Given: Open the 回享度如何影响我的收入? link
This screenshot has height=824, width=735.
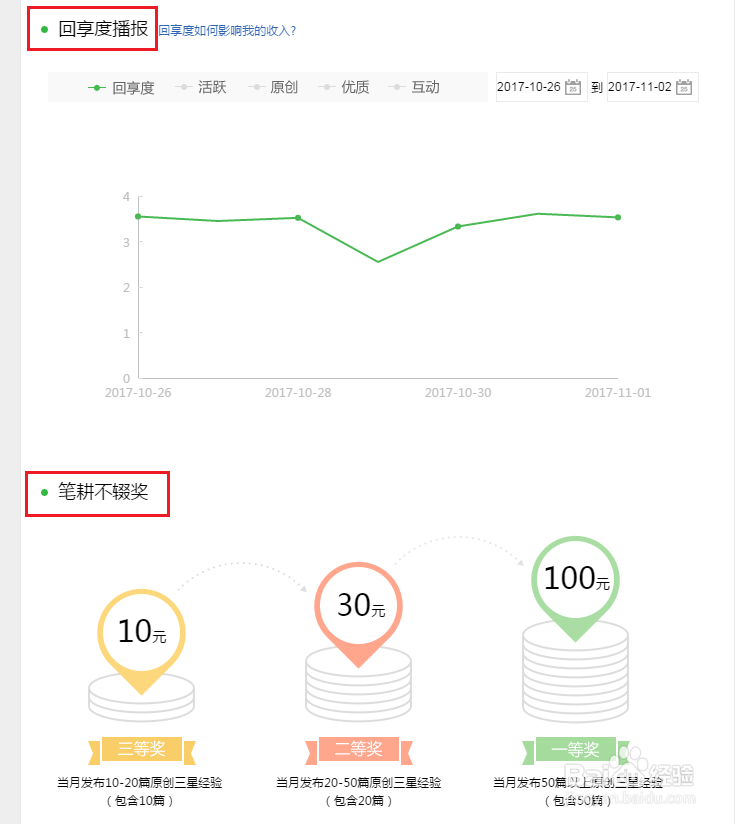Looking at the screenshot, I should tap(227, 30).
